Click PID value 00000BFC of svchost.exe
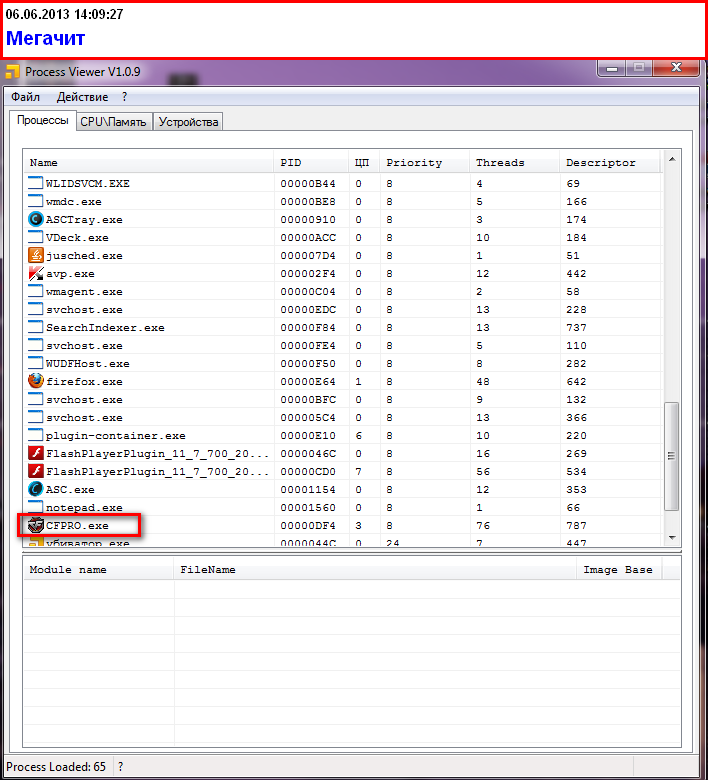 [x=308, y=399]
